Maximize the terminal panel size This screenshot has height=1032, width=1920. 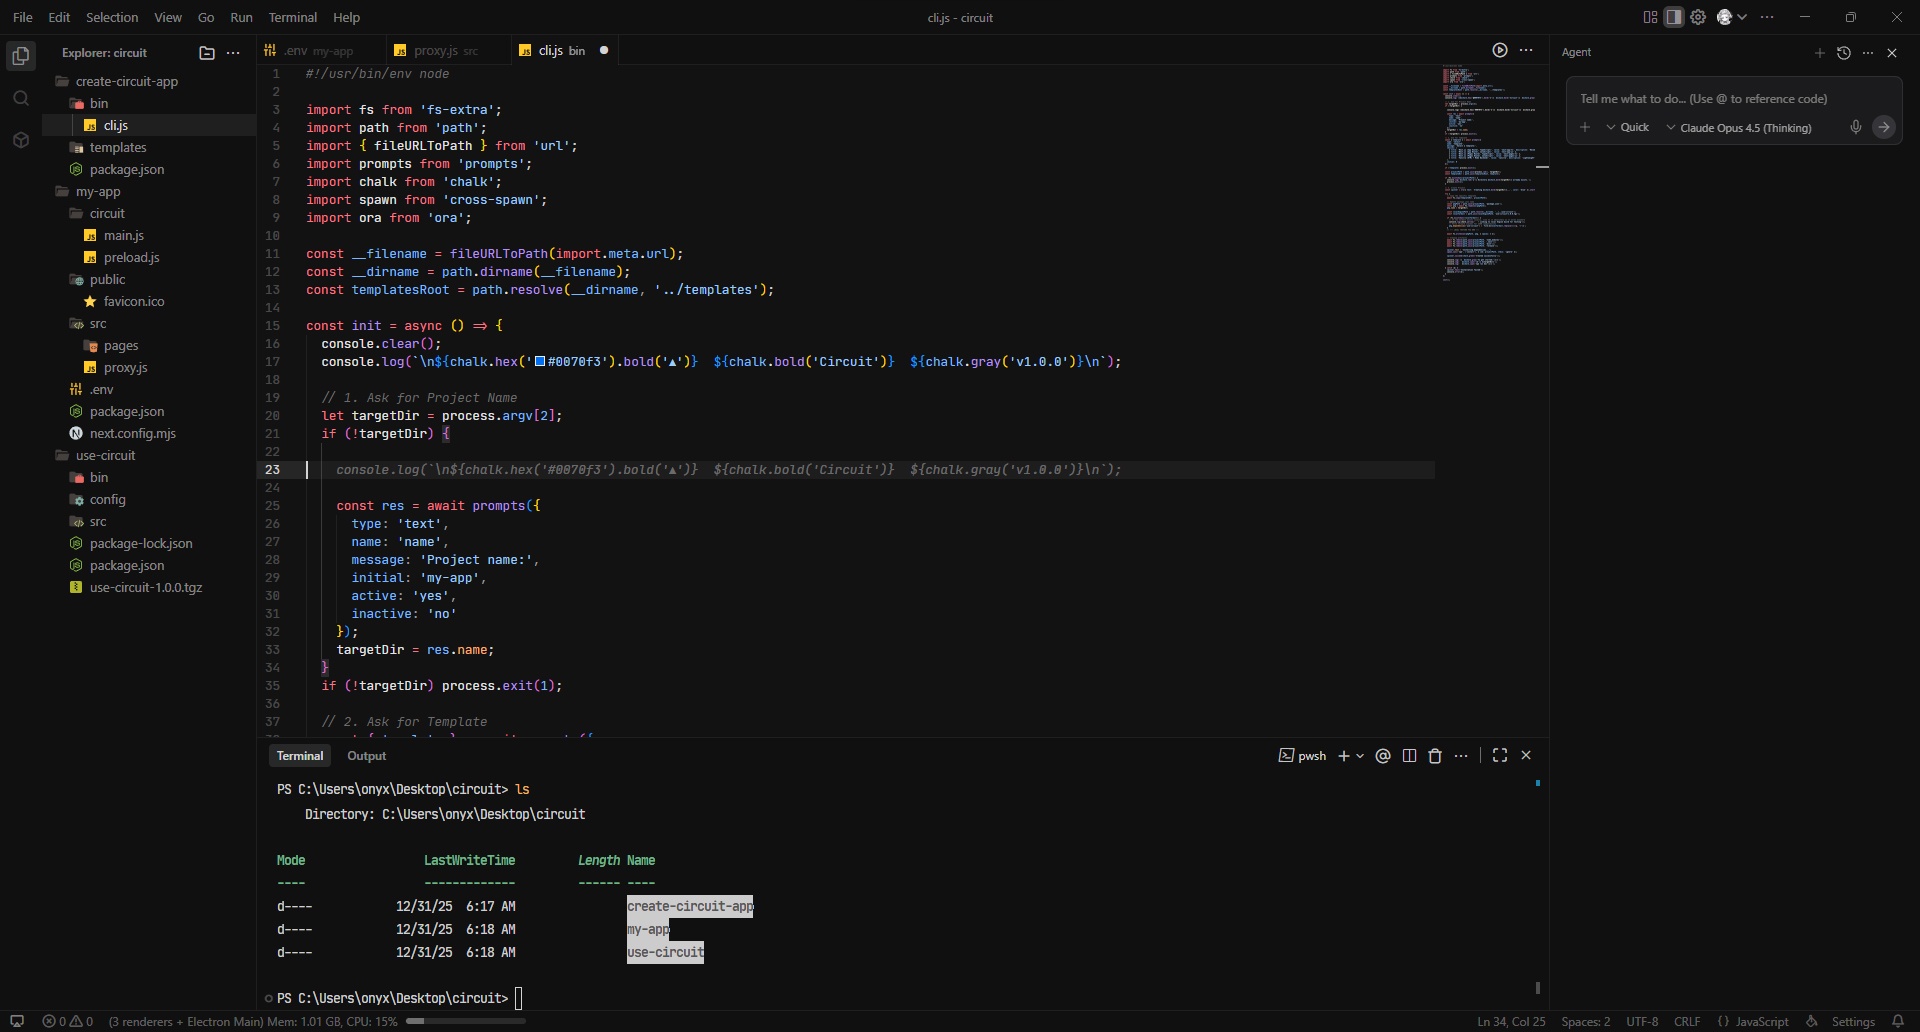point(1500,756)
